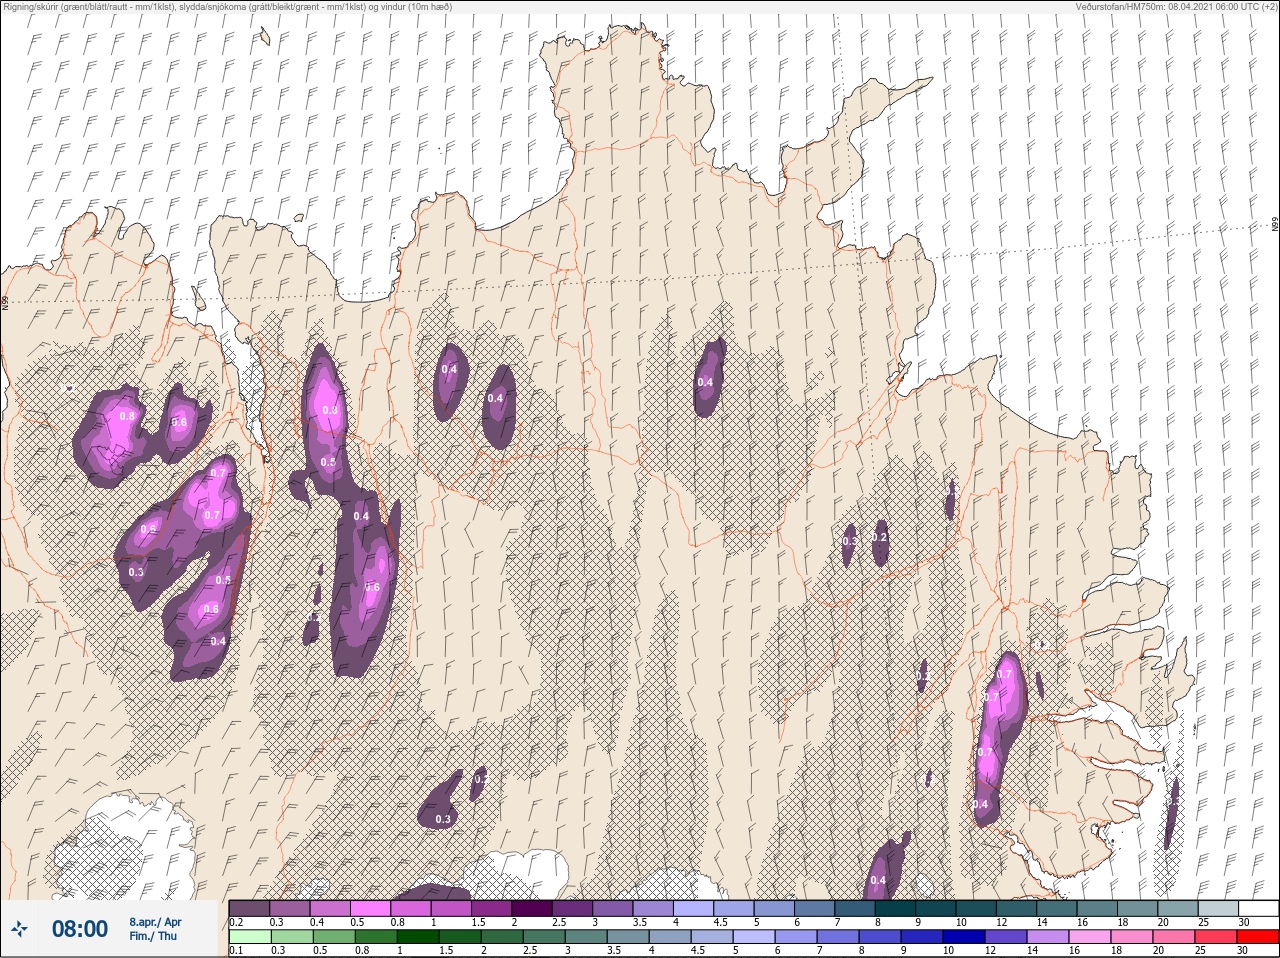
Task: Pick the pale green 0.1 swatch in lower scale
Action: (x=249, y=937)
